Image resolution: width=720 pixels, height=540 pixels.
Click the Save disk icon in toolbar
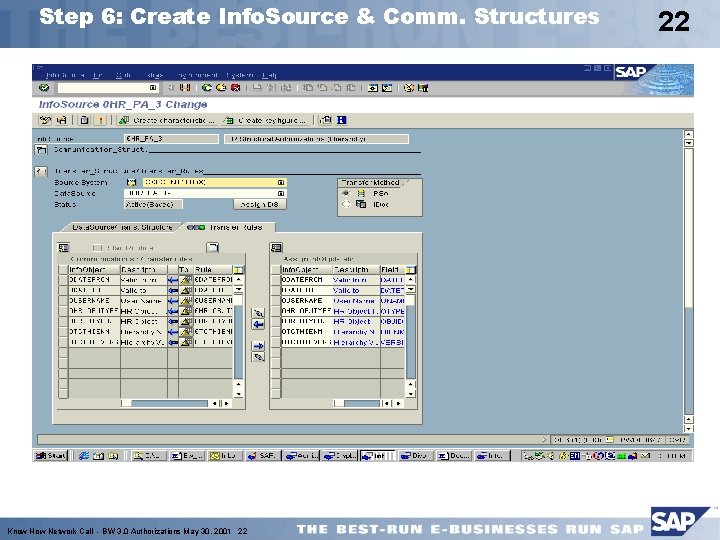point(185,87)
